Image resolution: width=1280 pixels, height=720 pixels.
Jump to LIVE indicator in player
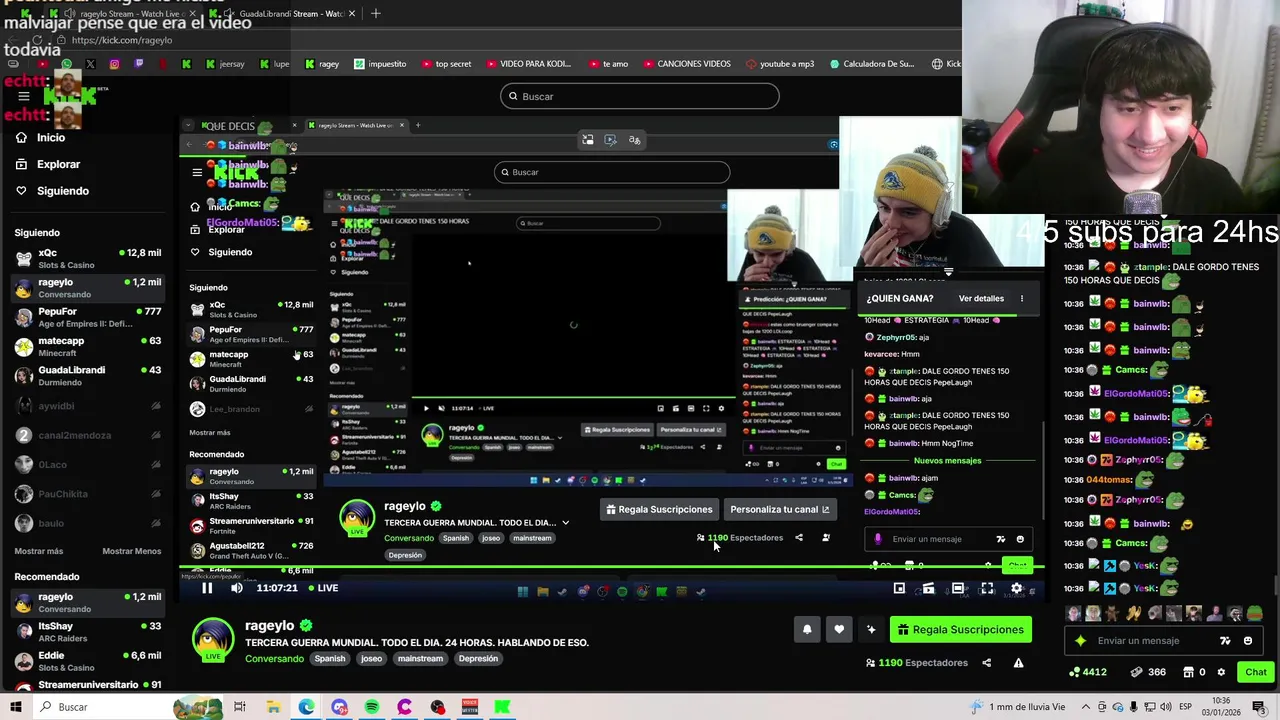323,588
